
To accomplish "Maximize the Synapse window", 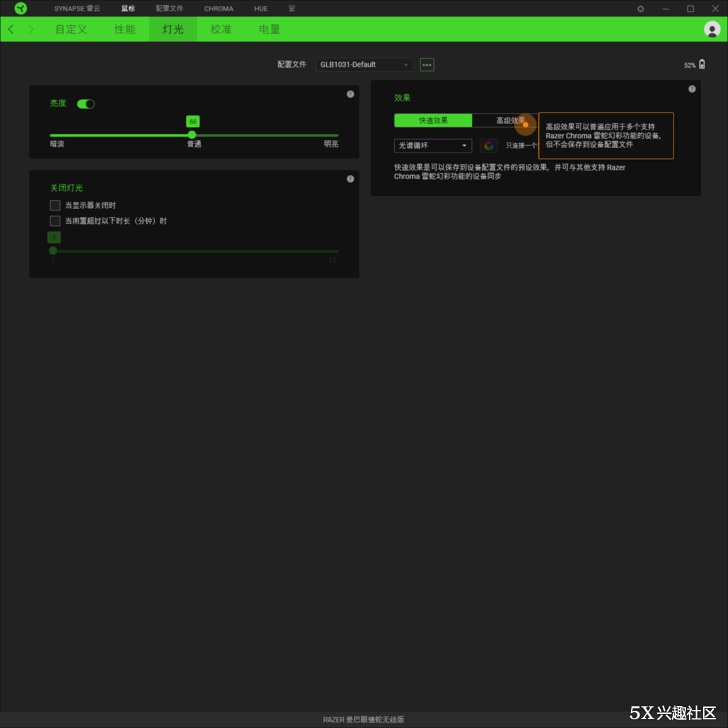I will coord(690,8).
